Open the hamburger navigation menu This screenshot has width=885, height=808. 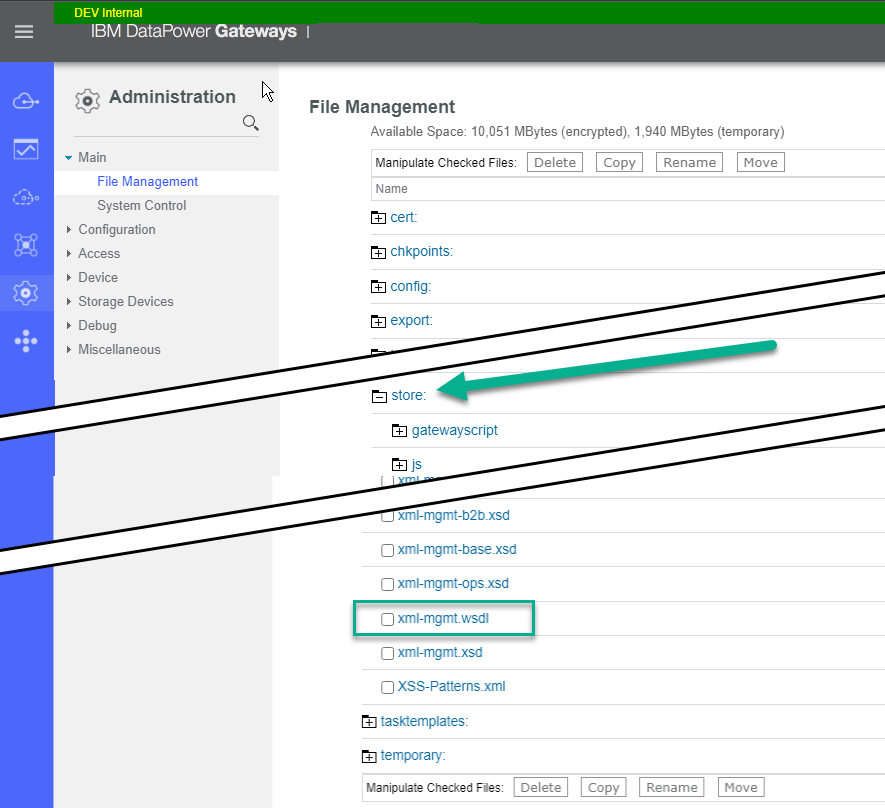pyautogui.click(x=24, y=32)
